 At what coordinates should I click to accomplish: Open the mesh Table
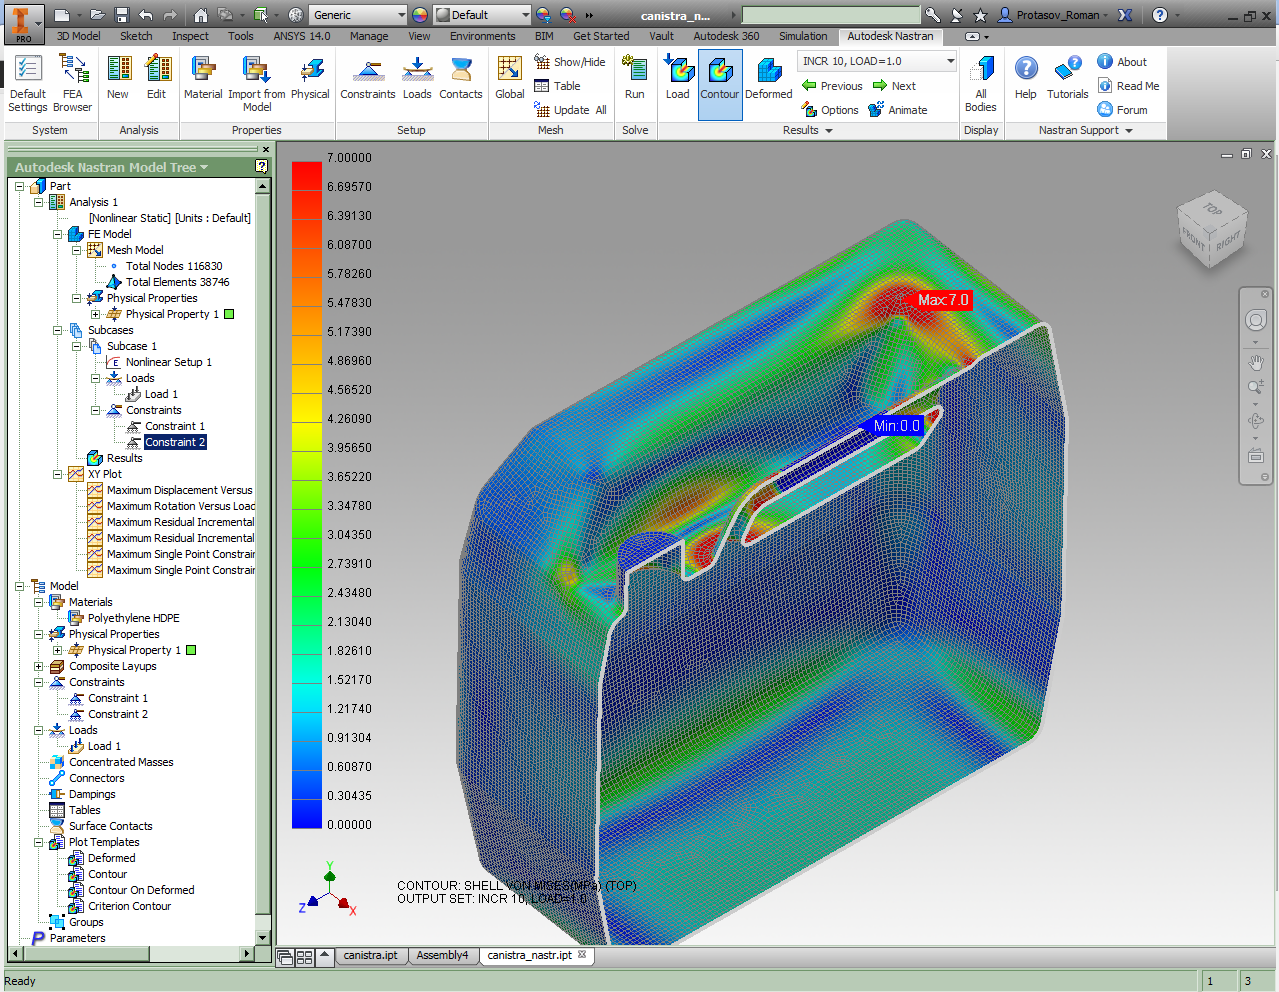[557, 86]
